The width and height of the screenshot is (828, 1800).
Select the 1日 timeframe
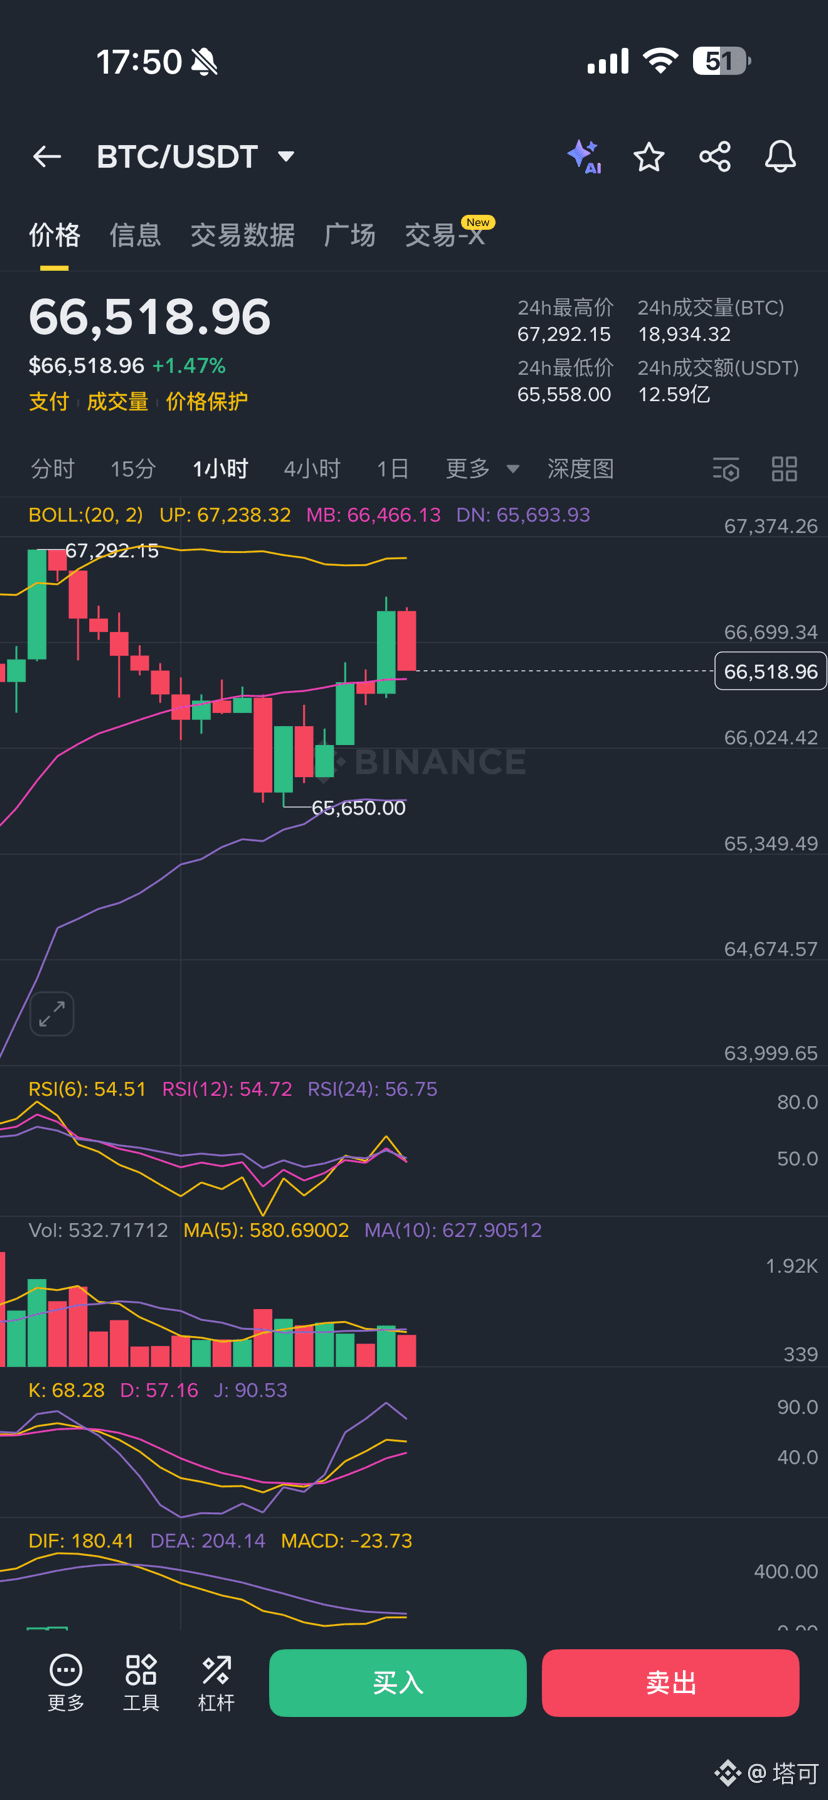tap(393, 469)
